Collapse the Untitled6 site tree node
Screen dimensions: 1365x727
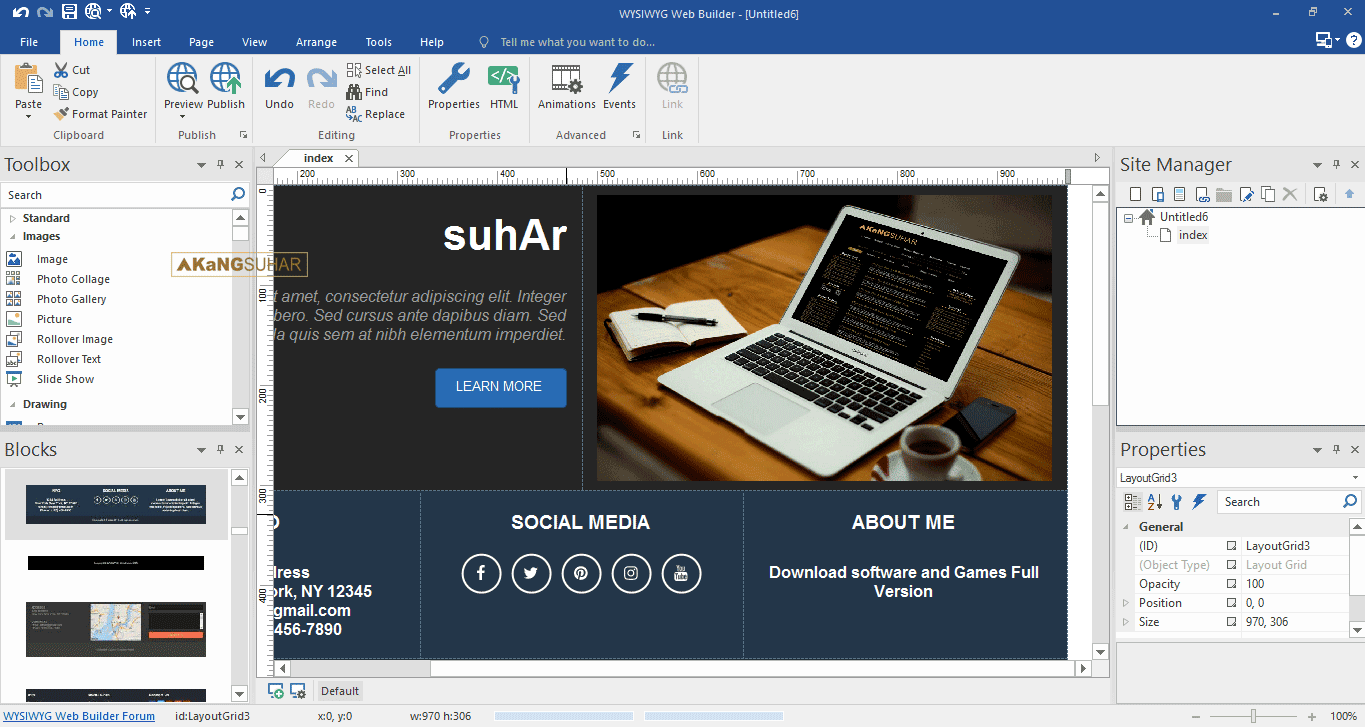1129,217
